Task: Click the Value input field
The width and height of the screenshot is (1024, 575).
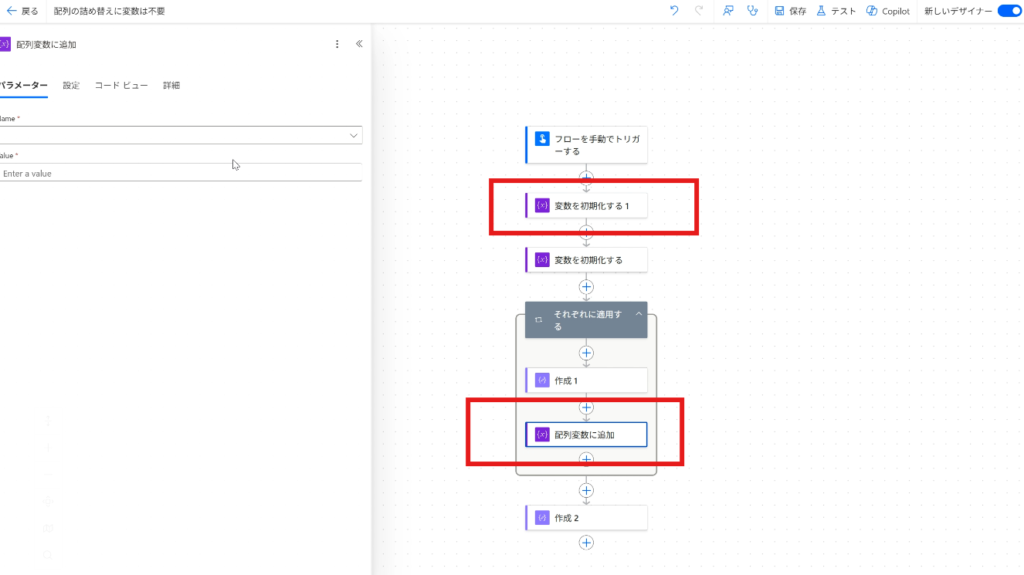Action: click(x=180, y=173)
